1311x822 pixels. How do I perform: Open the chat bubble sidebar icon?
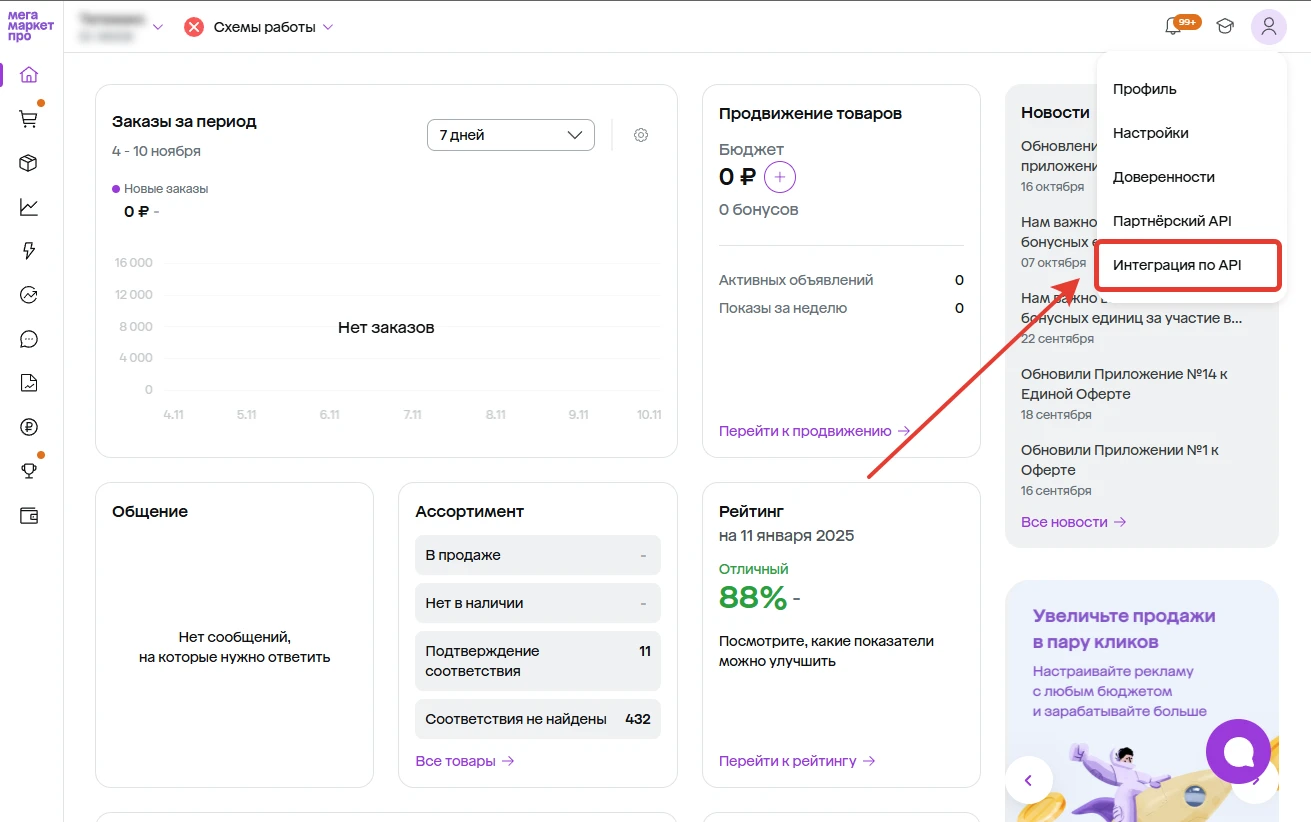click(x=29, y=339)
